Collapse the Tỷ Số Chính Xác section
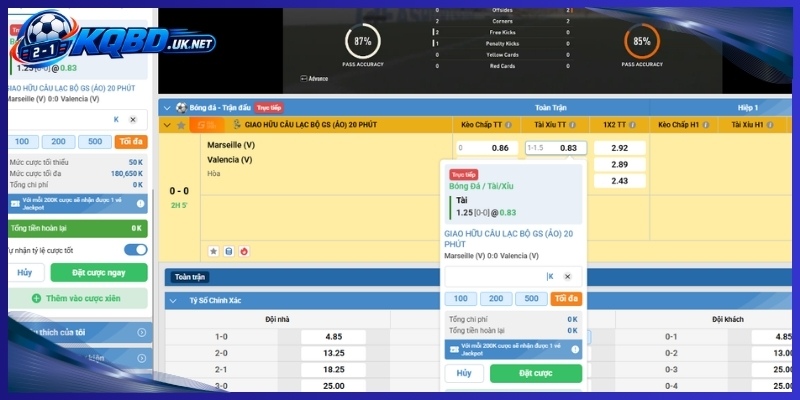Screen dimensions: 800x400 click(x=173, y=301)
